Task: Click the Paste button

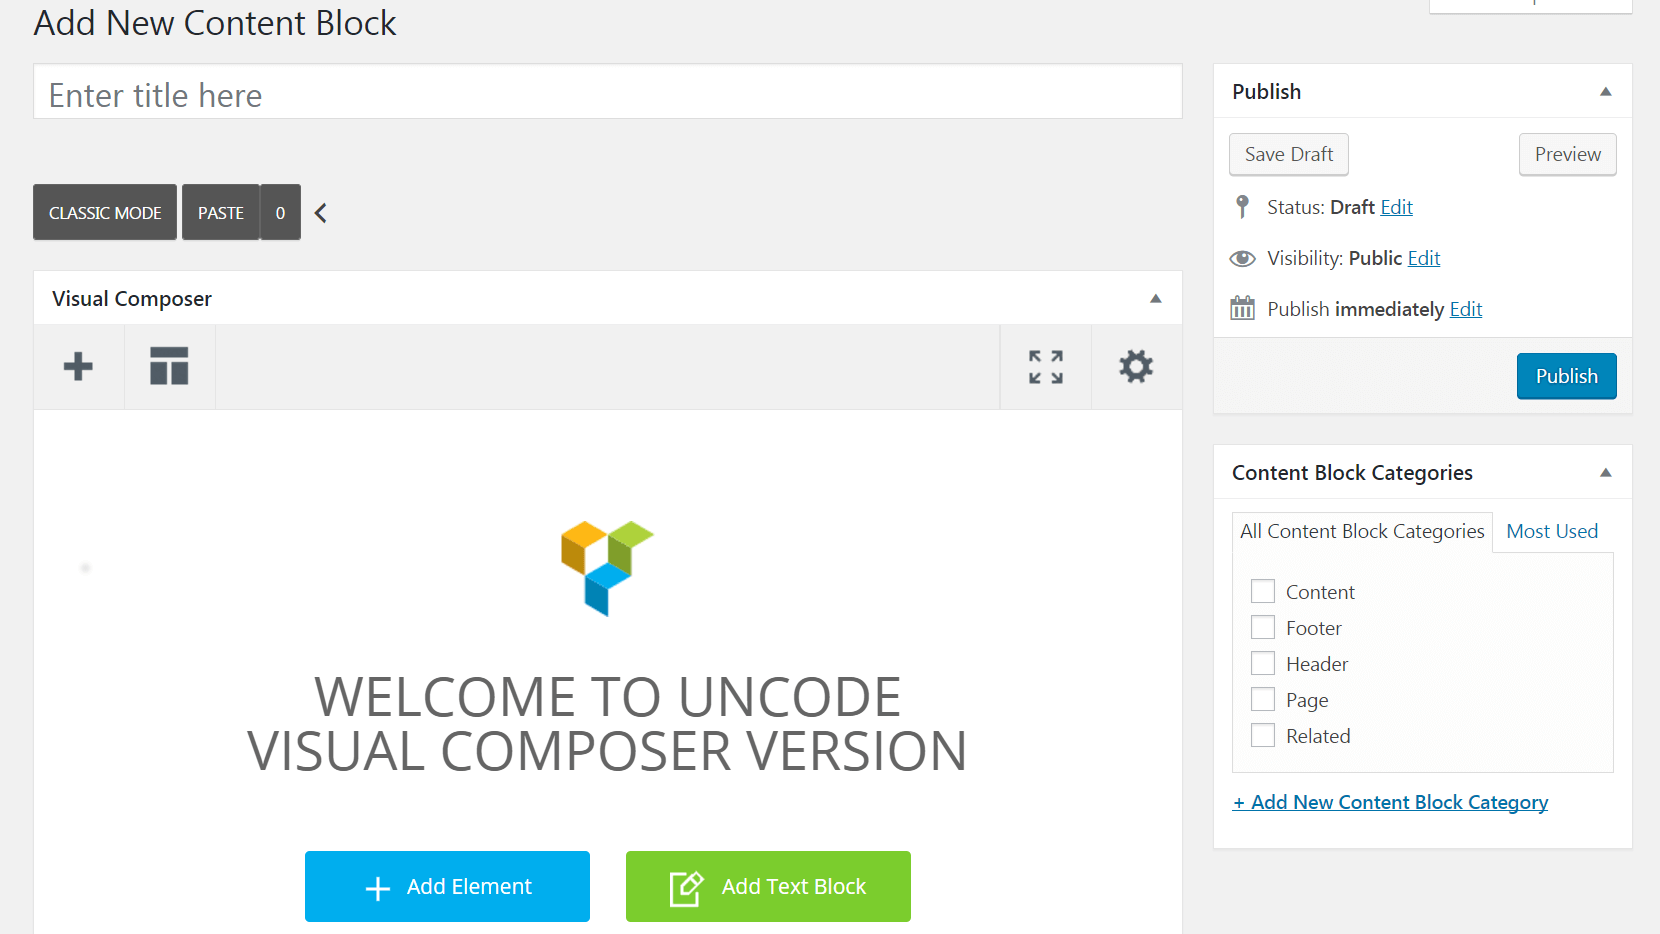Action: 221,212
